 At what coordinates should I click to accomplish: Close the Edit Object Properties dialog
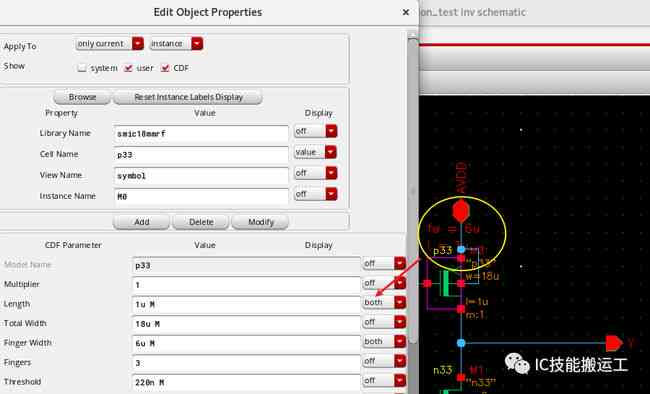(x=406, y=12)
